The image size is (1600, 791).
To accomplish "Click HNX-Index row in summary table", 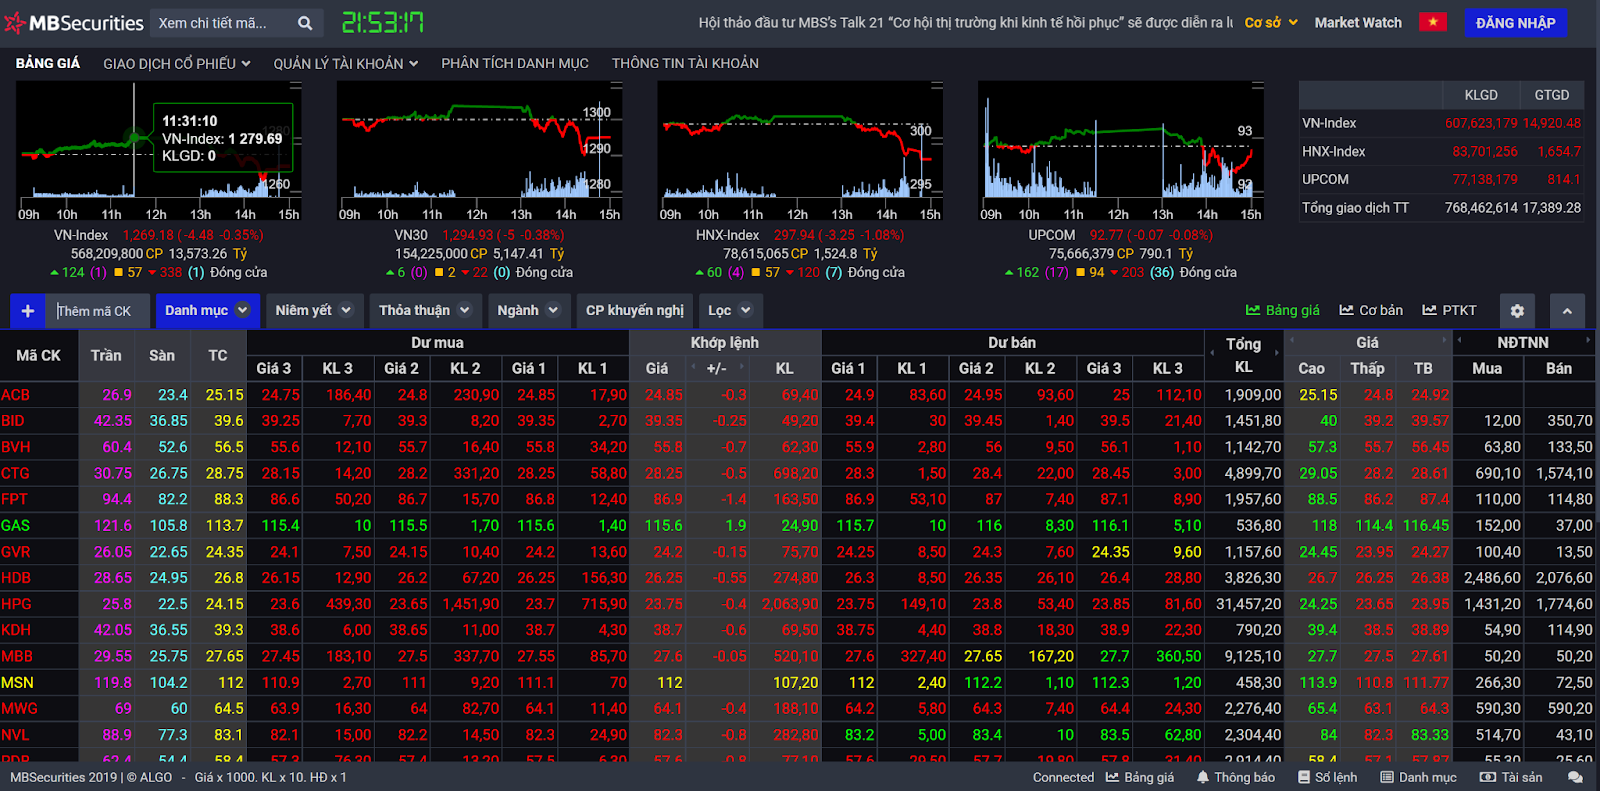I will 1441,151.
